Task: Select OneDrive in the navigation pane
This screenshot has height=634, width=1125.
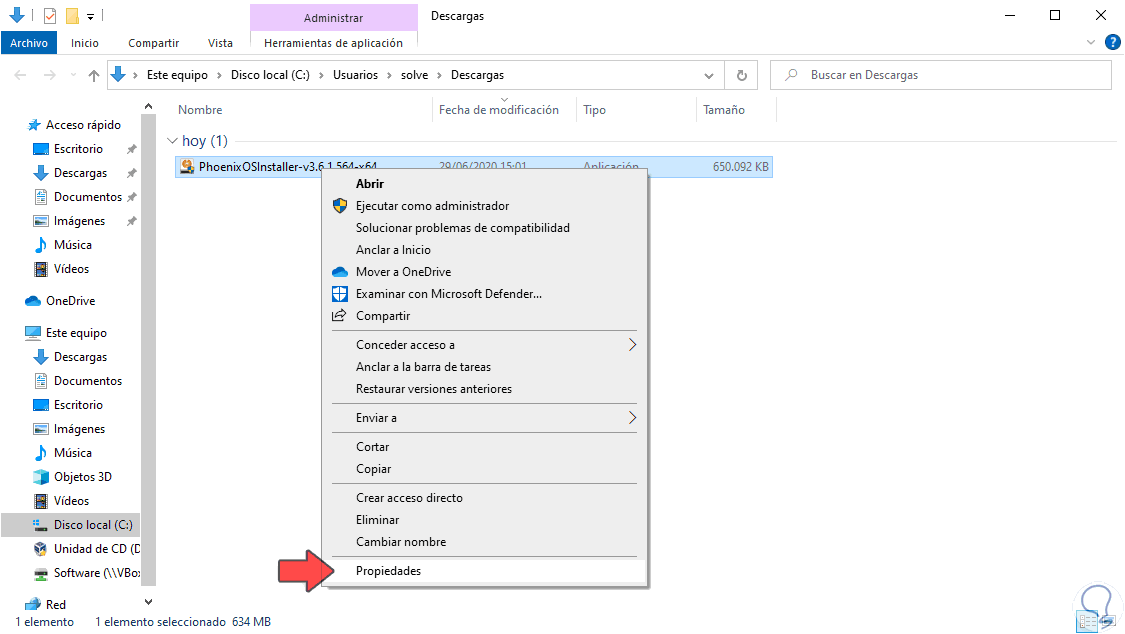Action: coord(70,301)
